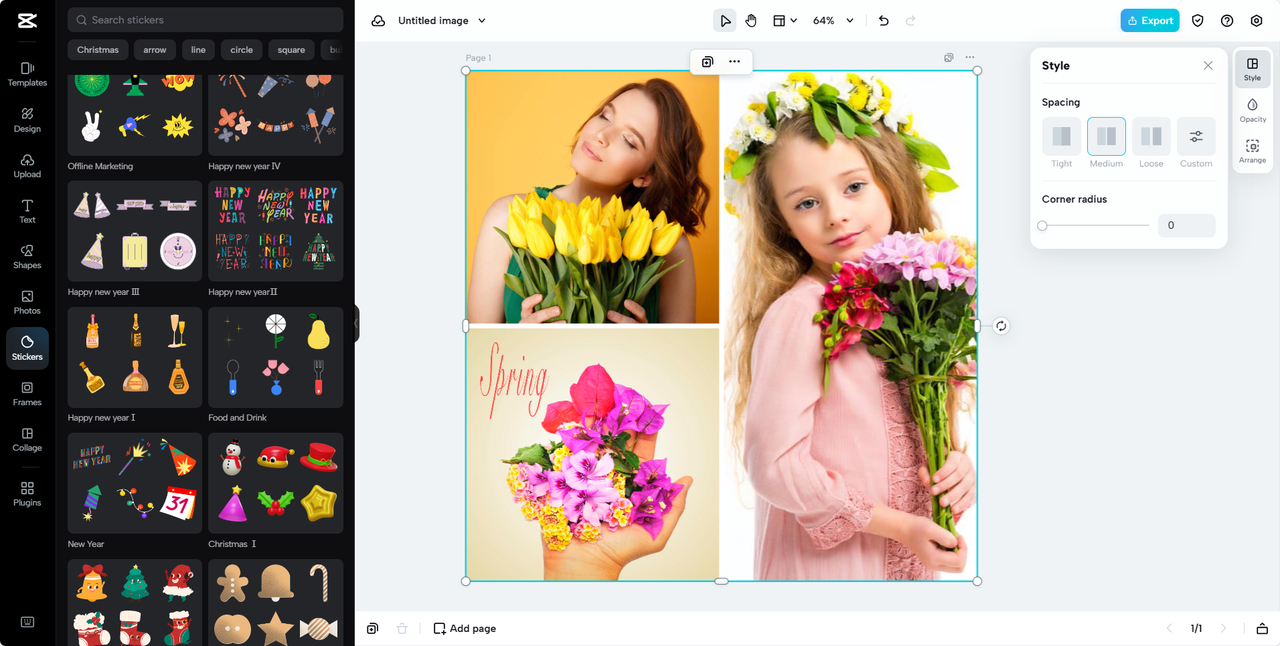Open the 64% zoom dropdown
This screenshot has width=1280, height=646.
pyautogui.click(x=833, y=20)
